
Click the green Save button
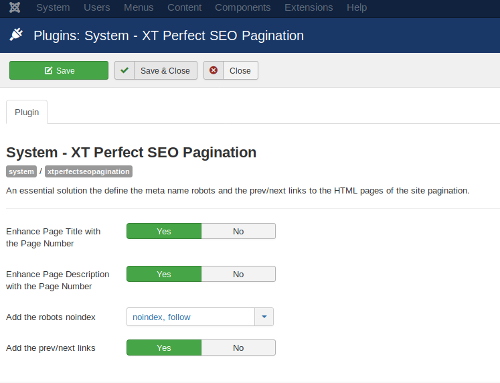[x=59, y=70]
